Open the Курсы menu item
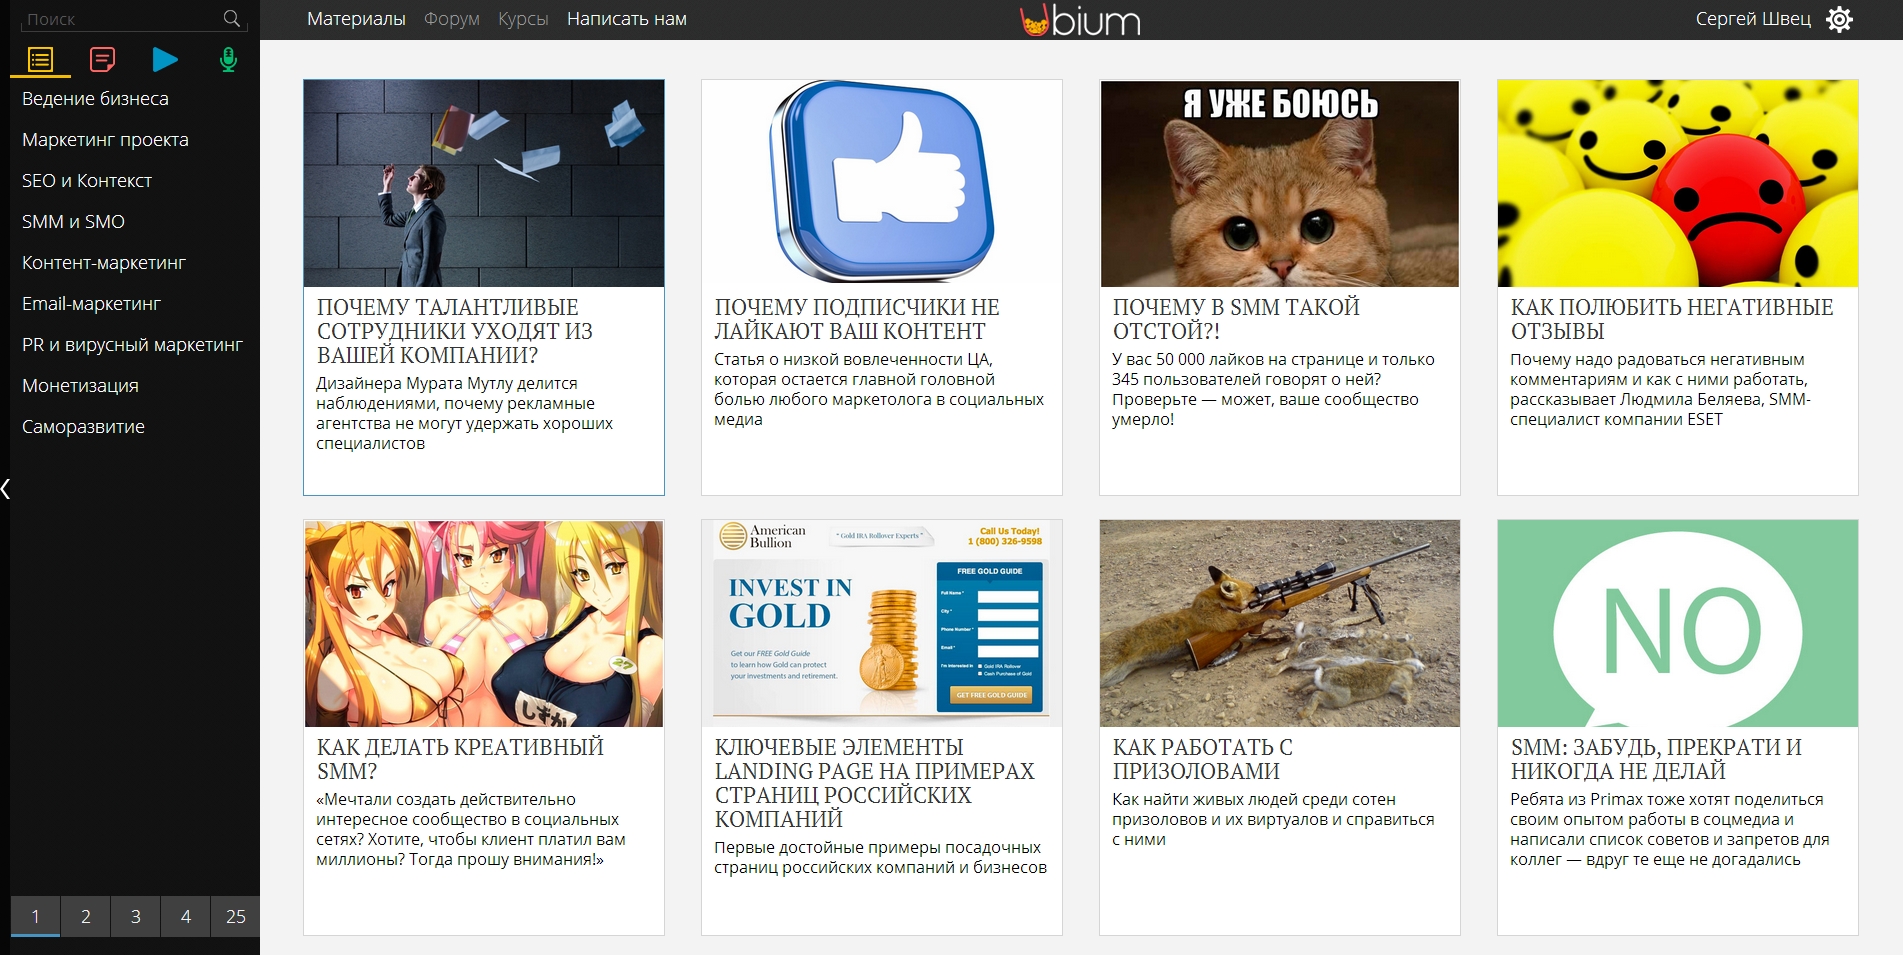Image resolution: width=1903 pixels, height=955 pixels. click(523, 19)
